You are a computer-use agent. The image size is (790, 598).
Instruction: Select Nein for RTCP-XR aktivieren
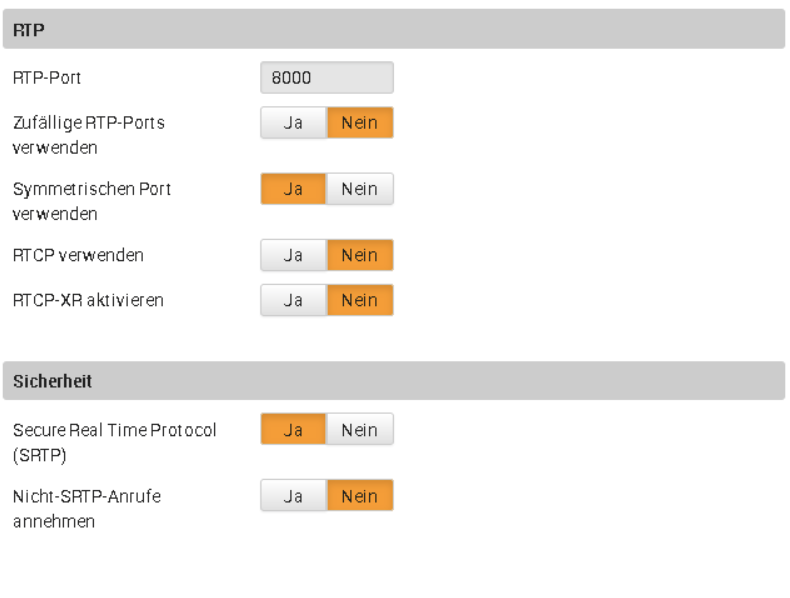coord(359,300)
